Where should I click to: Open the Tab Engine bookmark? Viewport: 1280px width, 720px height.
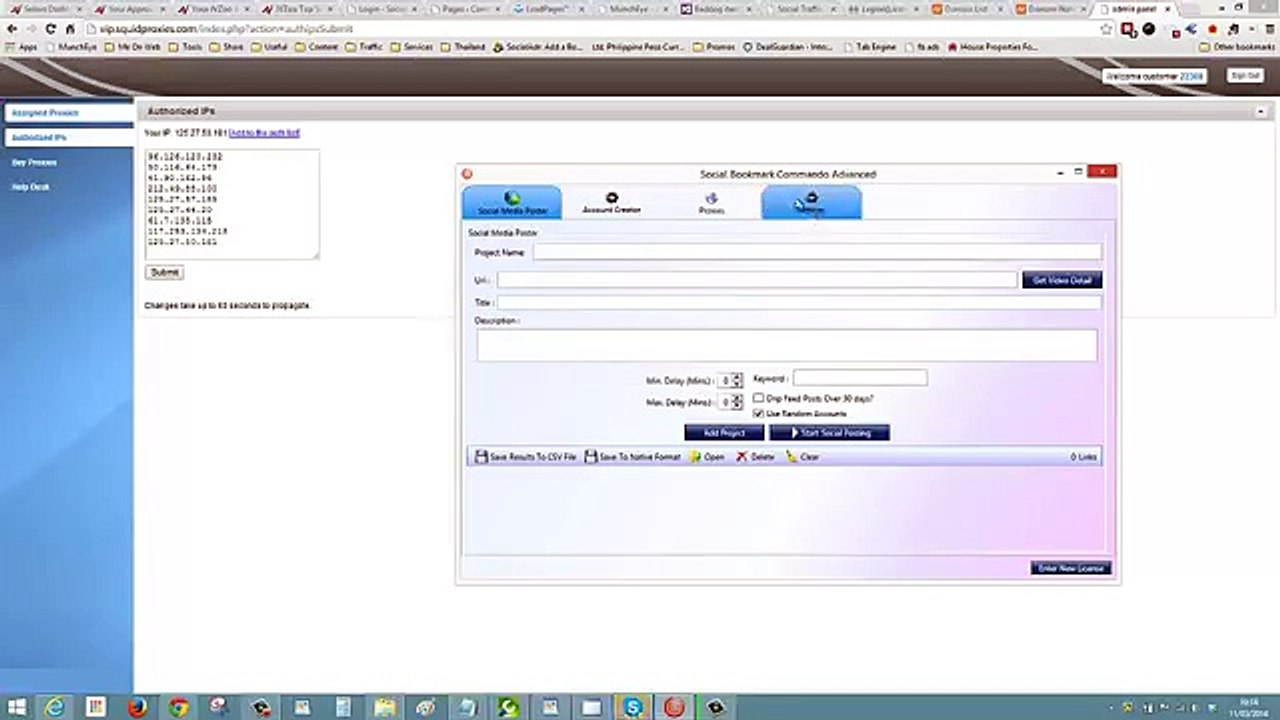(870, 47)
